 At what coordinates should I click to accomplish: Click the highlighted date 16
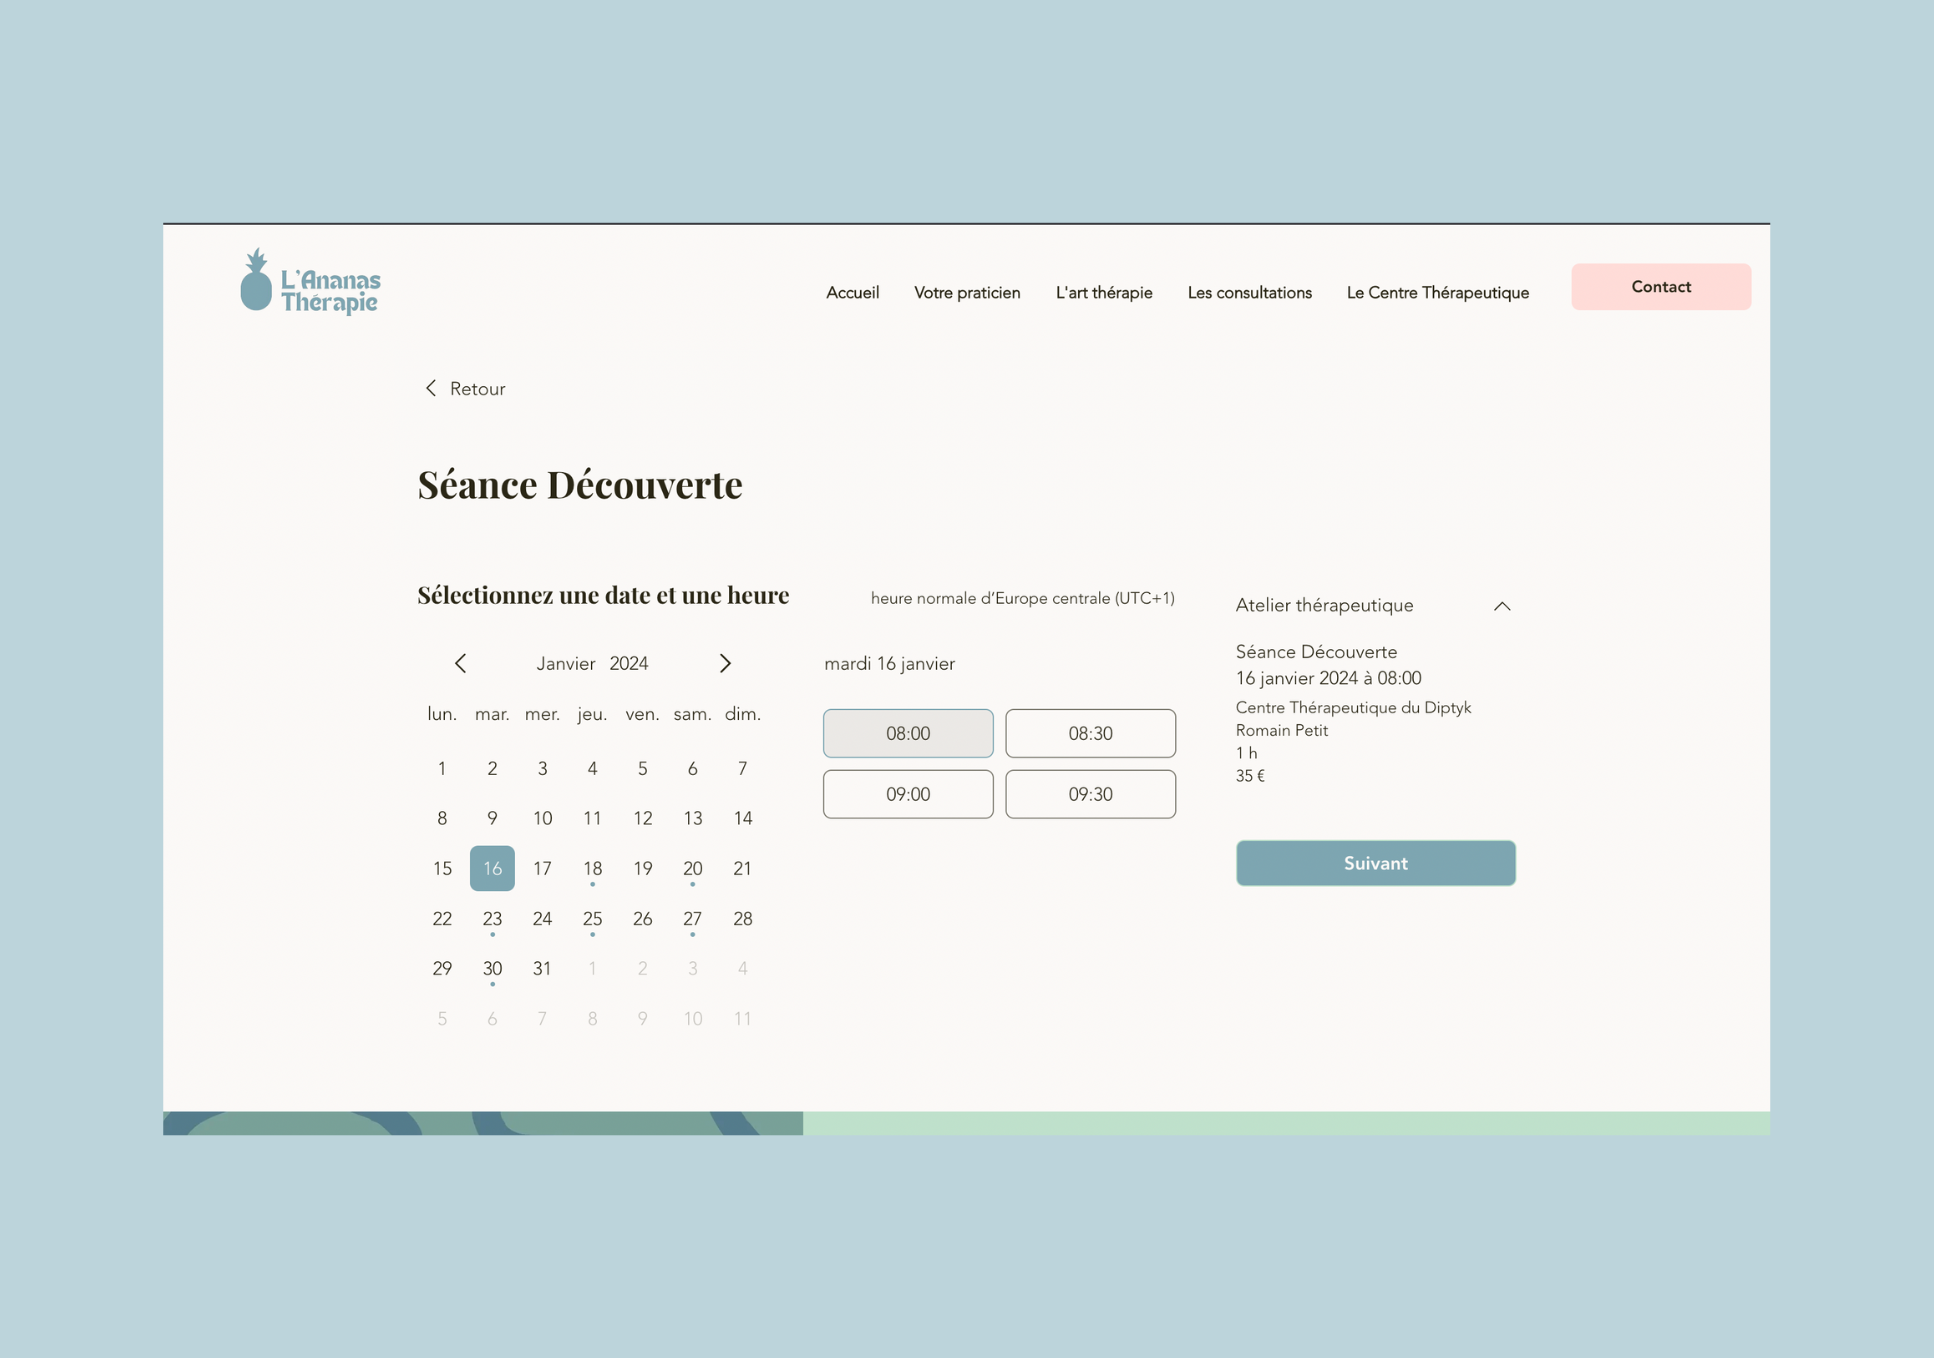[x=492, y=868]
